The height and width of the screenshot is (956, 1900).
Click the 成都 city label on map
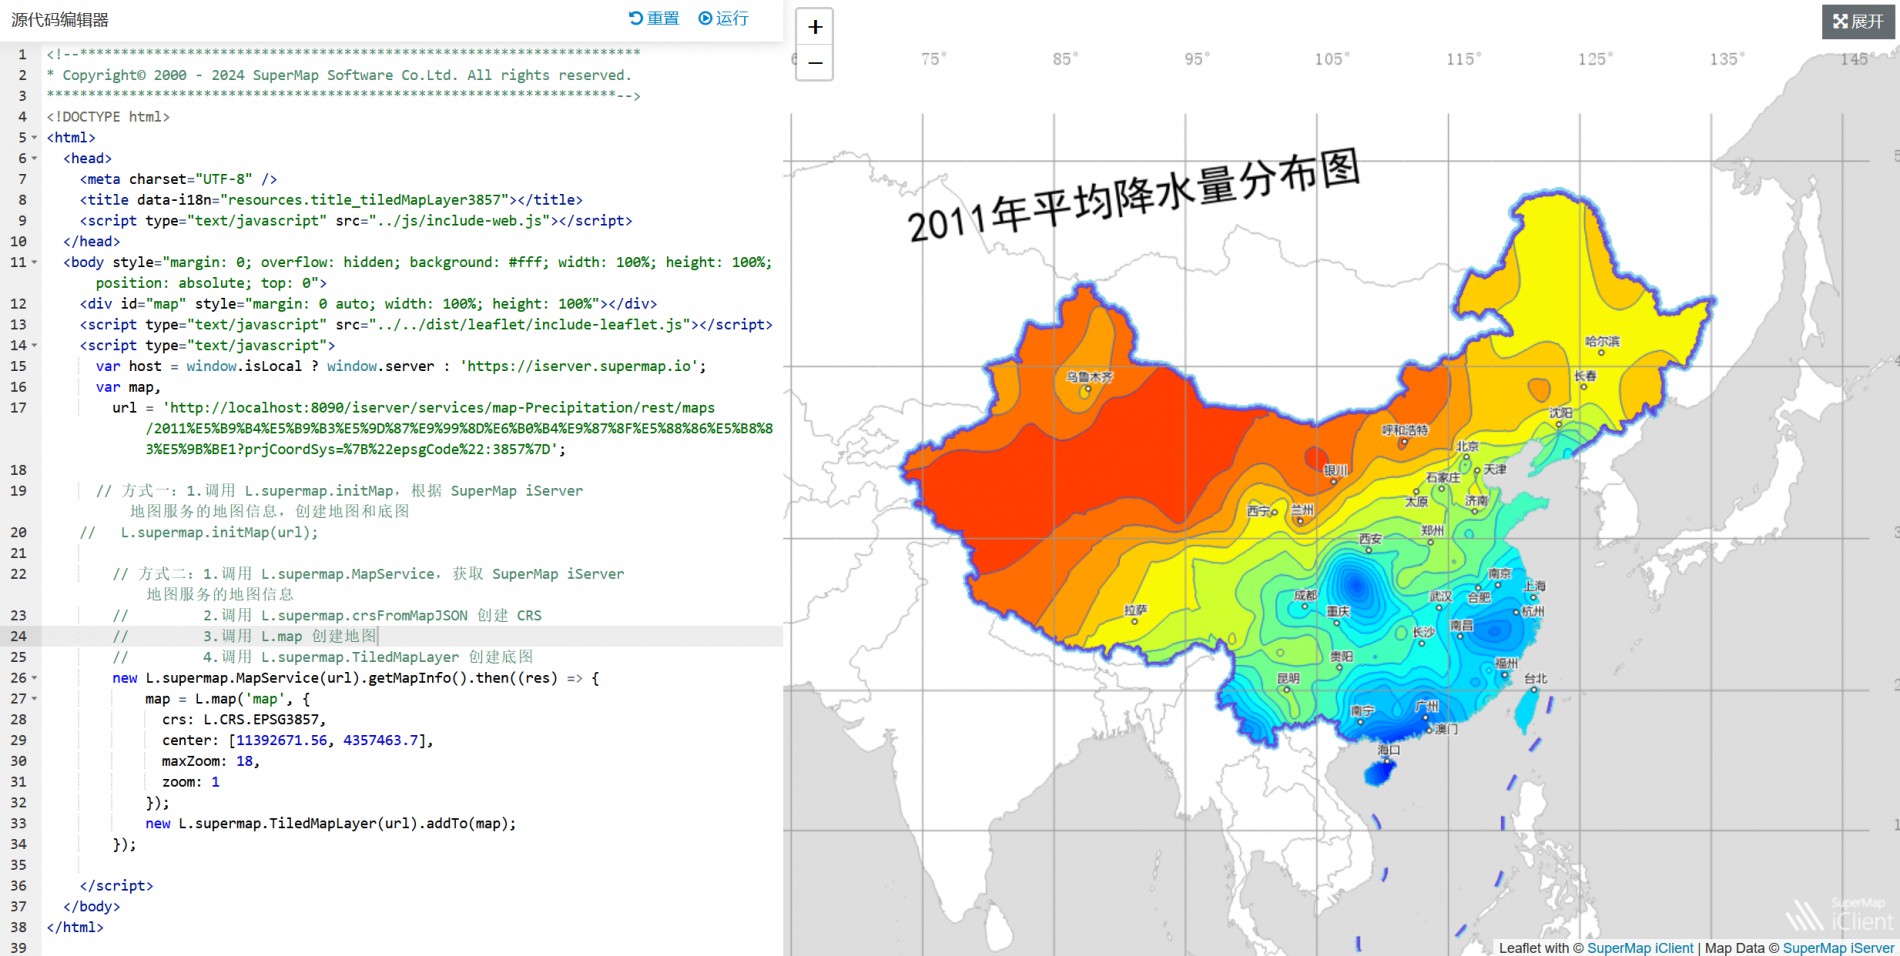pyautogui.click(x=1305, y=595)
